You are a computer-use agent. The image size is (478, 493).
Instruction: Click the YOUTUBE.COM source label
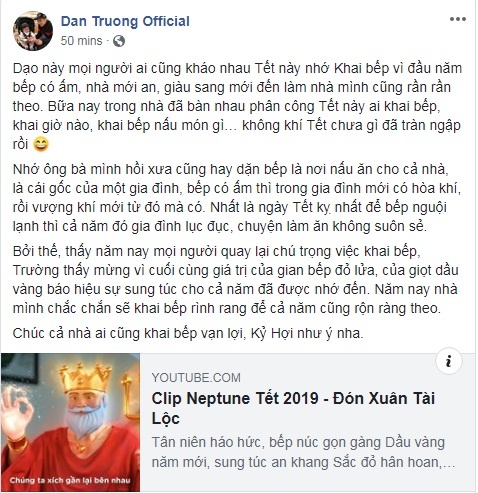pyautogui.click(x=196, y=378)
